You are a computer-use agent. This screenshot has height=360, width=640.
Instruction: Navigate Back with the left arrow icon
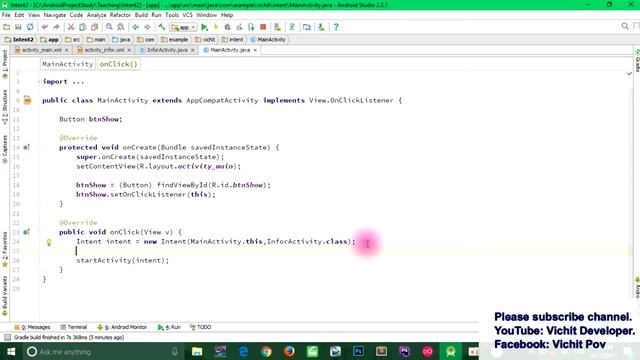pyautogui.click(x=136, y=27)
